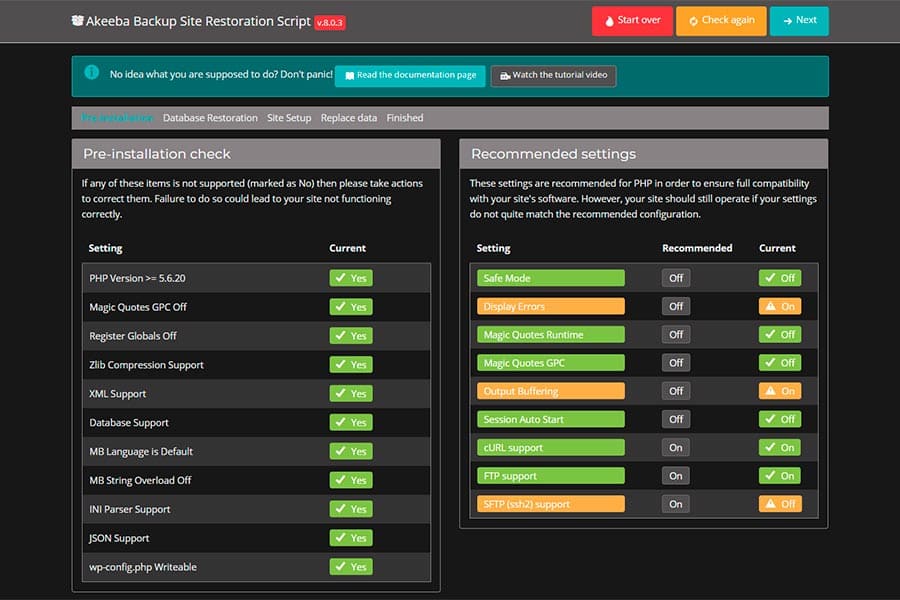Viewport: 900px width, 600px height.
Task: Click Yes badge for MB Language is Default
Action: coord(351,451)
